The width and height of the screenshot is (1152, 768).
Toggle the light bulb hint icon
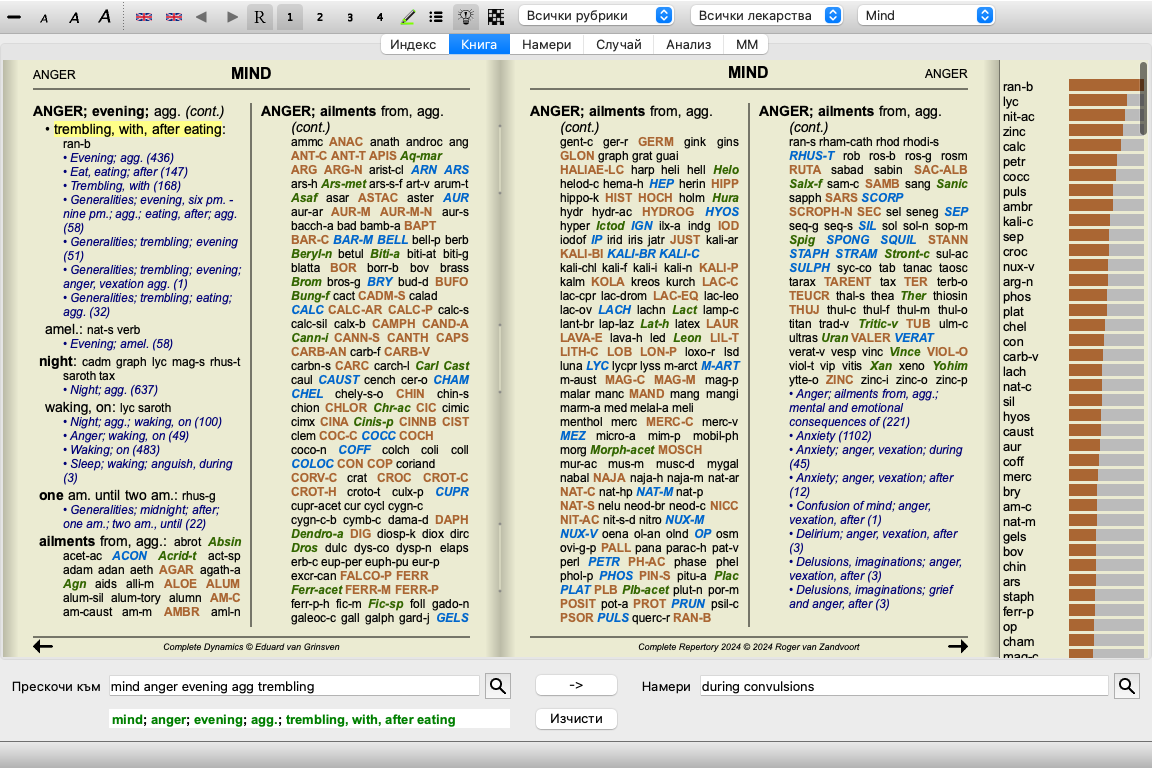tap(465, 16)
